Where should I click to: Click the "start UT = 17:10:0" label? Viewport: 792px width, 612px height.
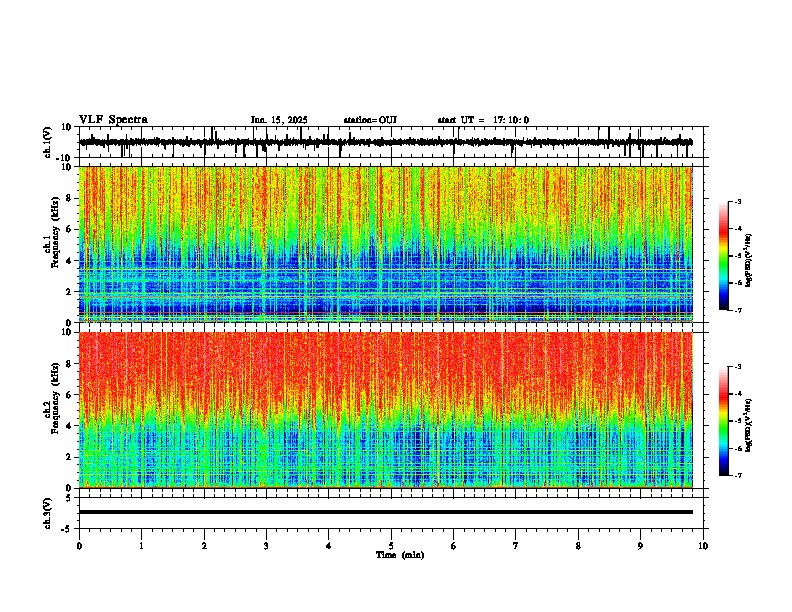click(x=483, y=120)
